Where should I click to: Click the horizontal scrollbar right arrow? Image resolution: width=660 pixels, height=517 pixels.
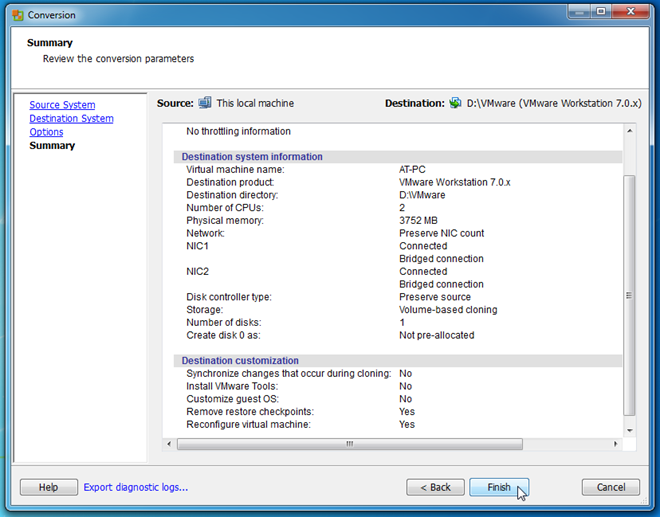(614, 443)
